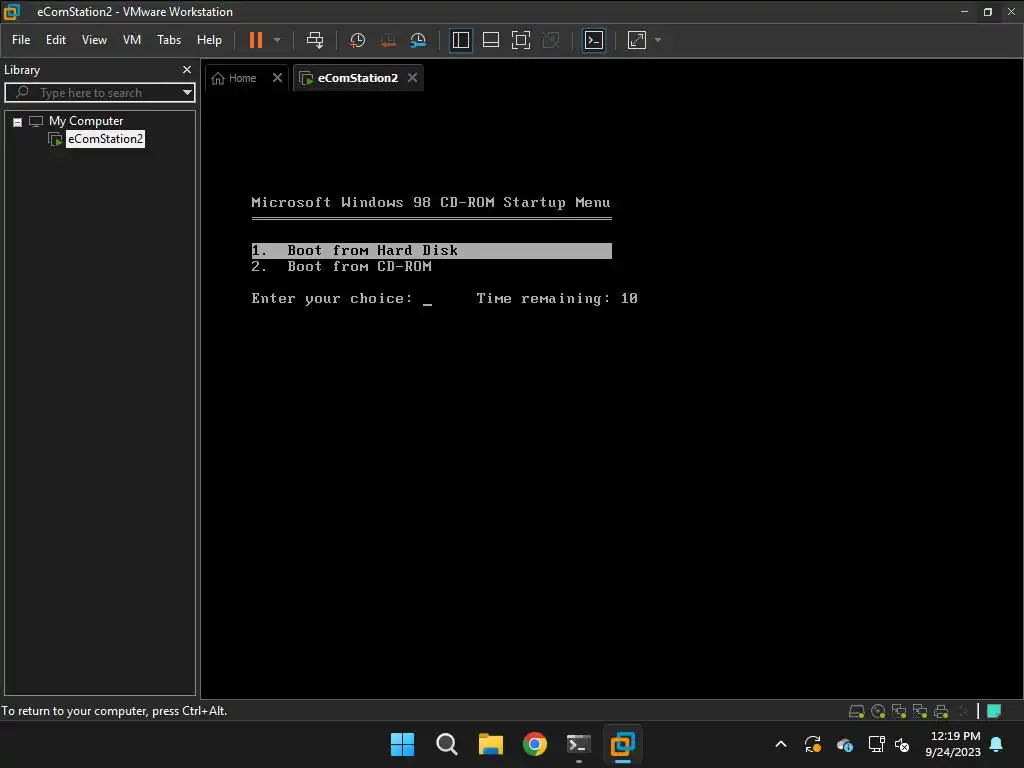Revert the VM to its previous snapshot
1024x768 pixels.
[388, 40]
